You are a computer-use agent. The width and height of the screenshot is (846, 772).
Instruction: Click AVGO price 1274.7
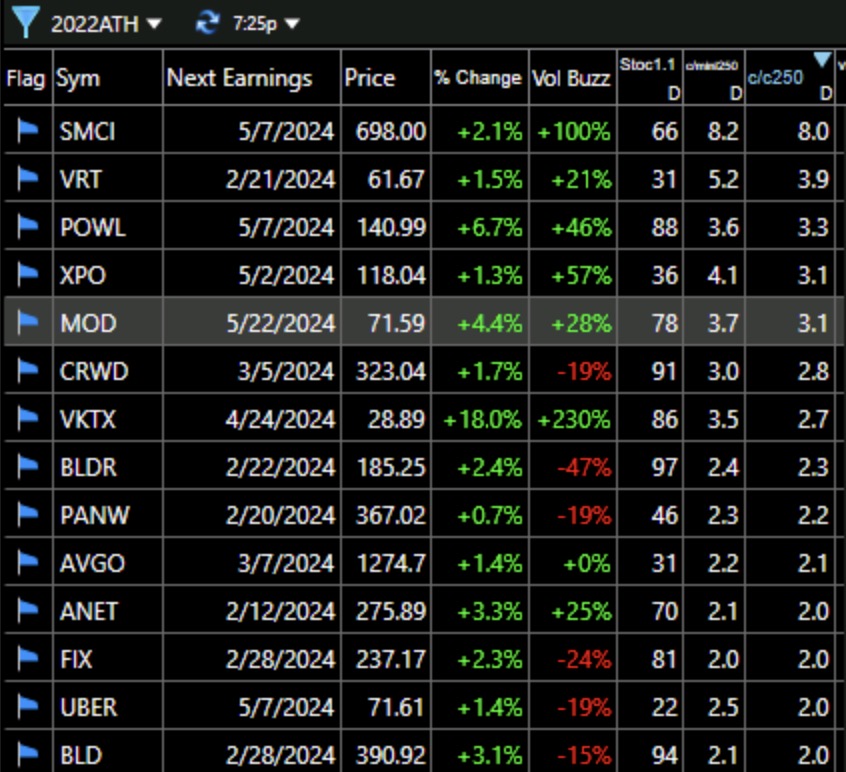(x=391, y=564)
